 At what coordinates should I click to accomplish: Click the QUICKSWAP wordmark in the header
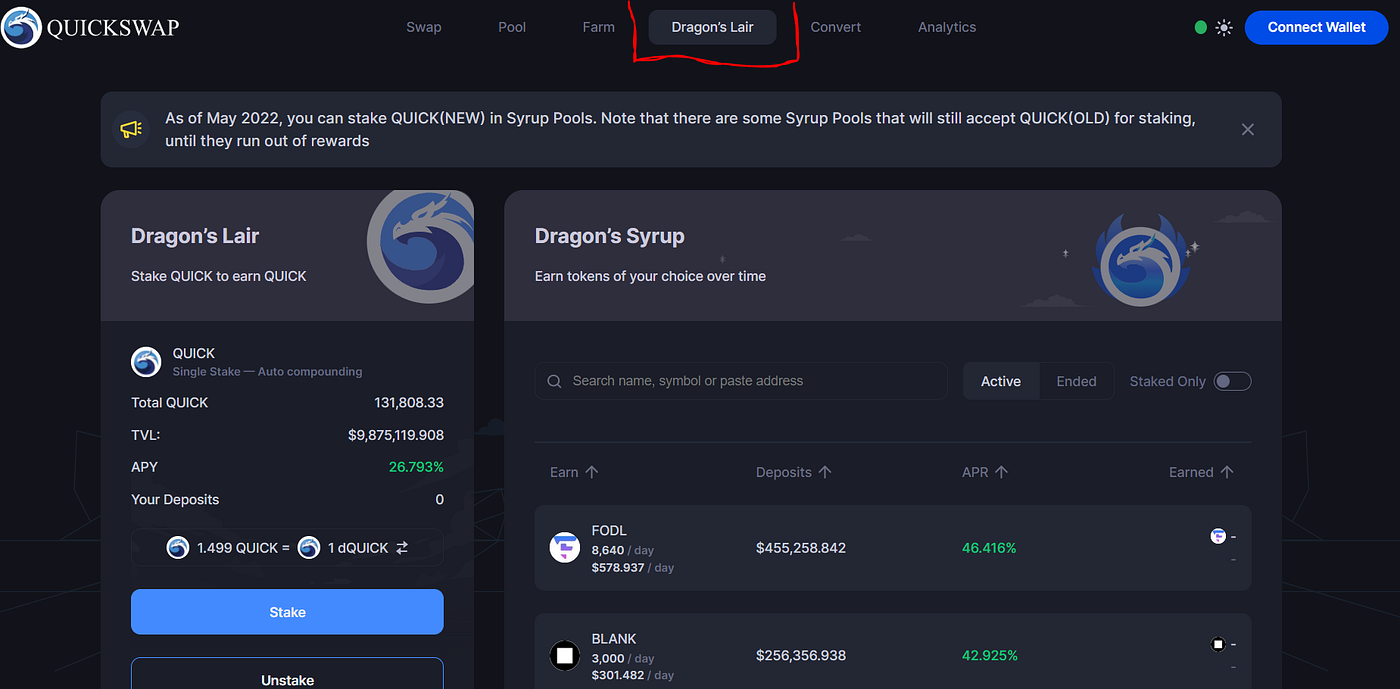[113, 28]
